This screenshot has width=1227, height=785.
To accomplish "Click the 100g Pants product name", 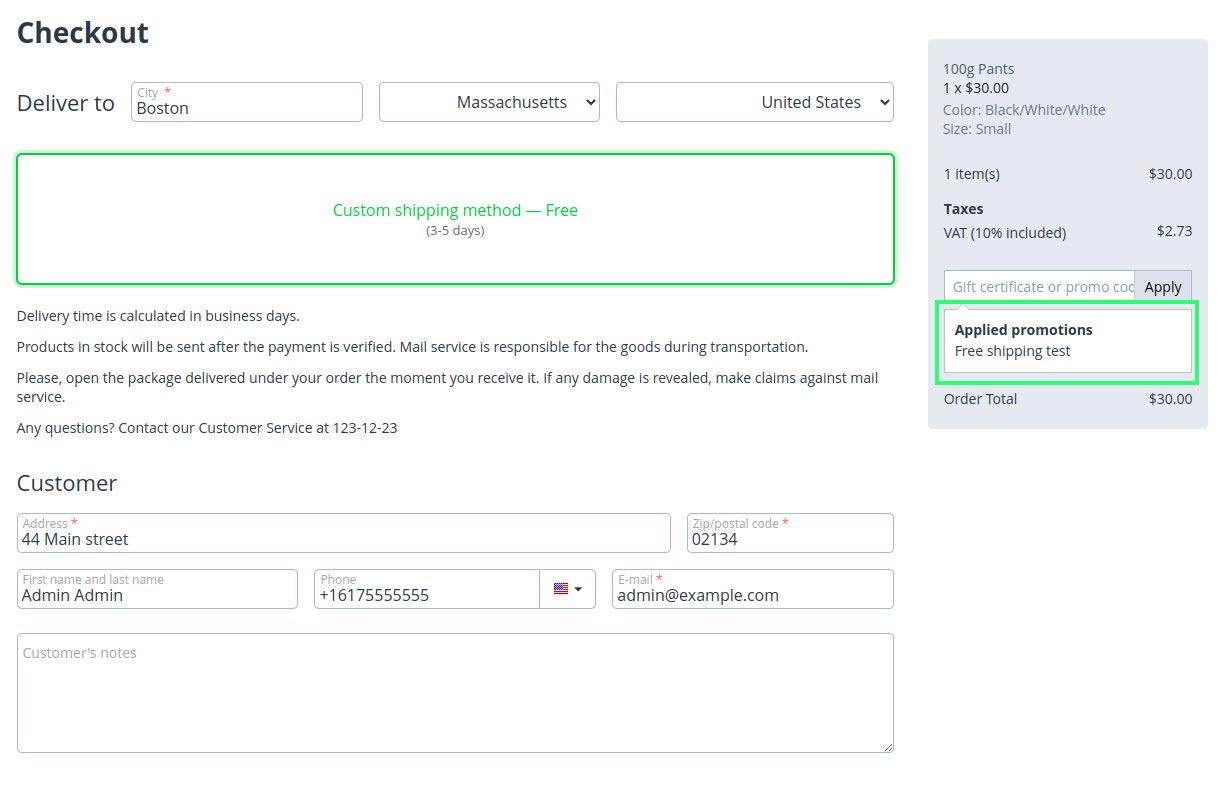I will (x=979, y=69).
